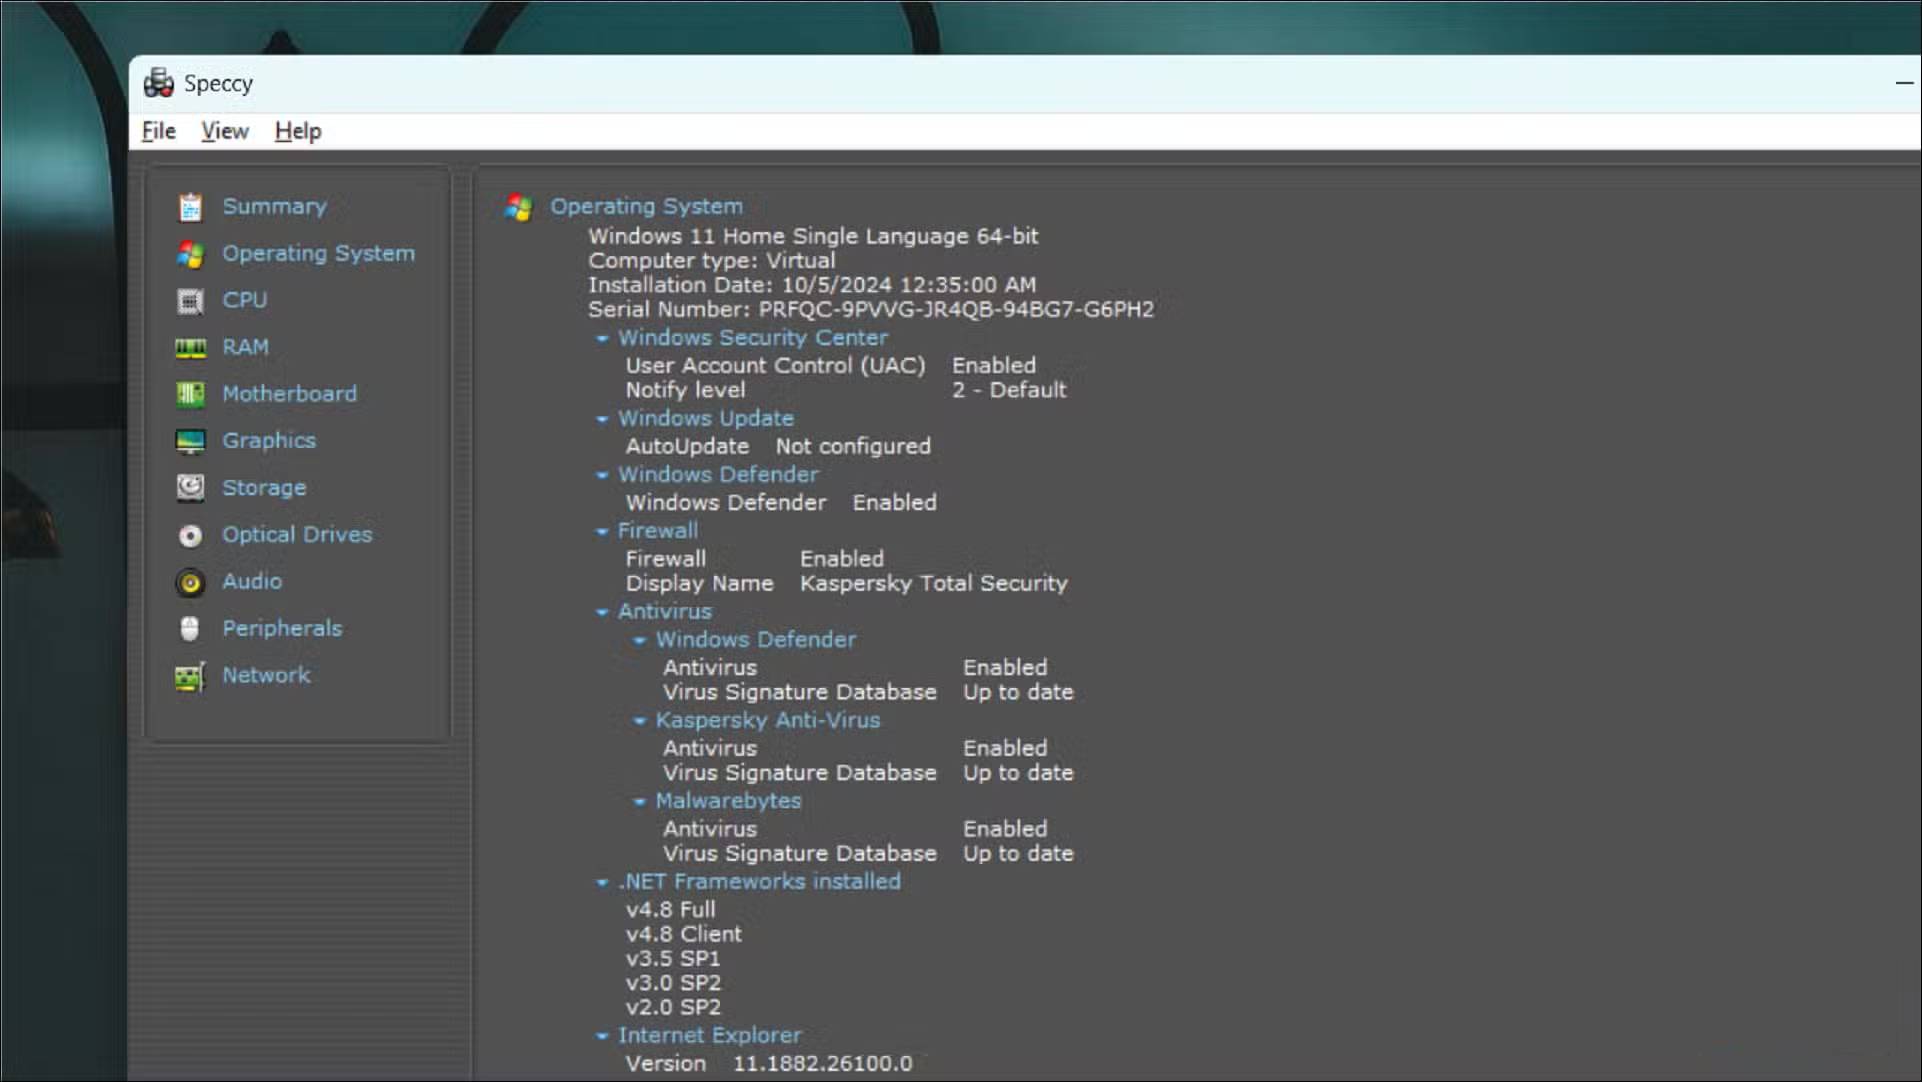Viewport: 1922px width, 1082px height.
Task: Click the Optical Drives disc icon
Action: tap(190, 535)
